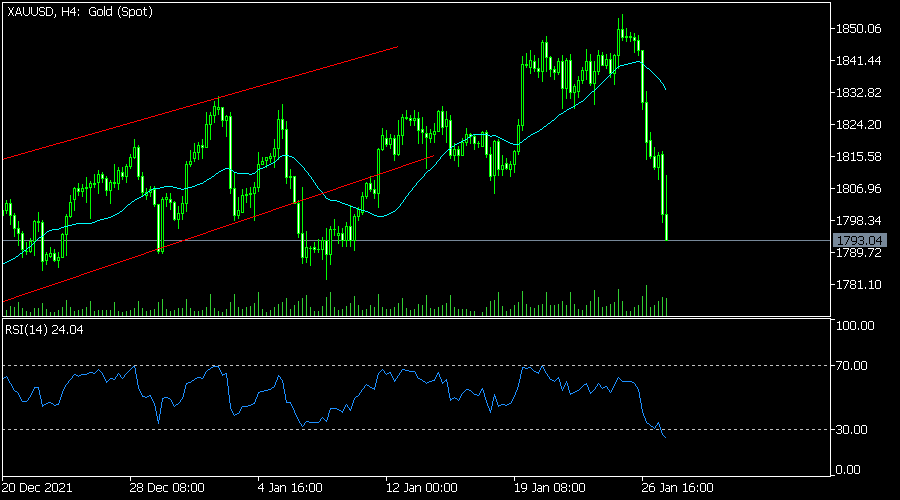Click the RSI(14) 24.04 indicator label

pyautogui.click(x=44, y=330)
